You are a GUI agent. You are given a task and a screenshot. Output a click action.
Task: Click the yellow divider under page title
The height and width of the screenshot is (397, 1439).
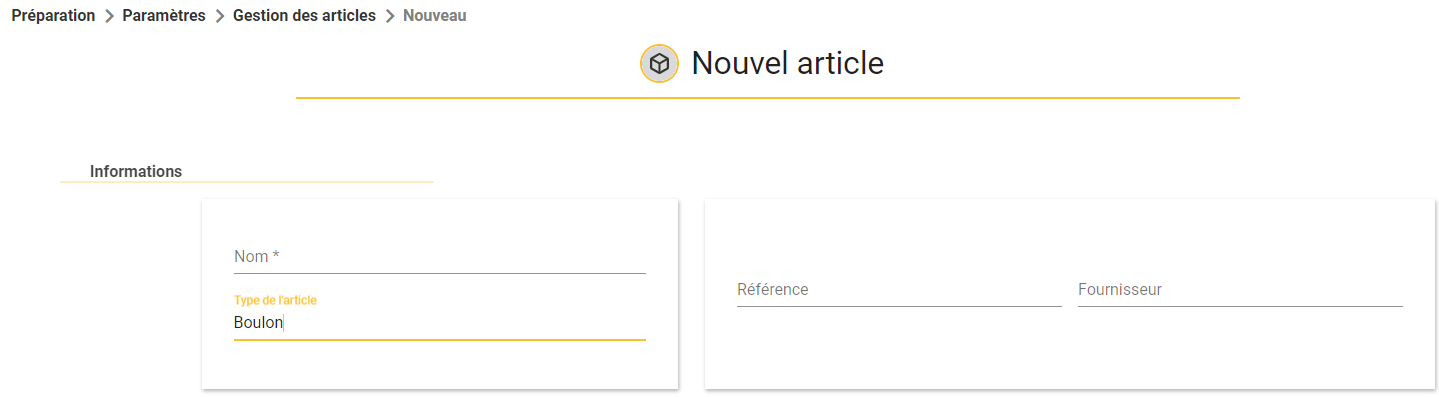coord(767,98)
